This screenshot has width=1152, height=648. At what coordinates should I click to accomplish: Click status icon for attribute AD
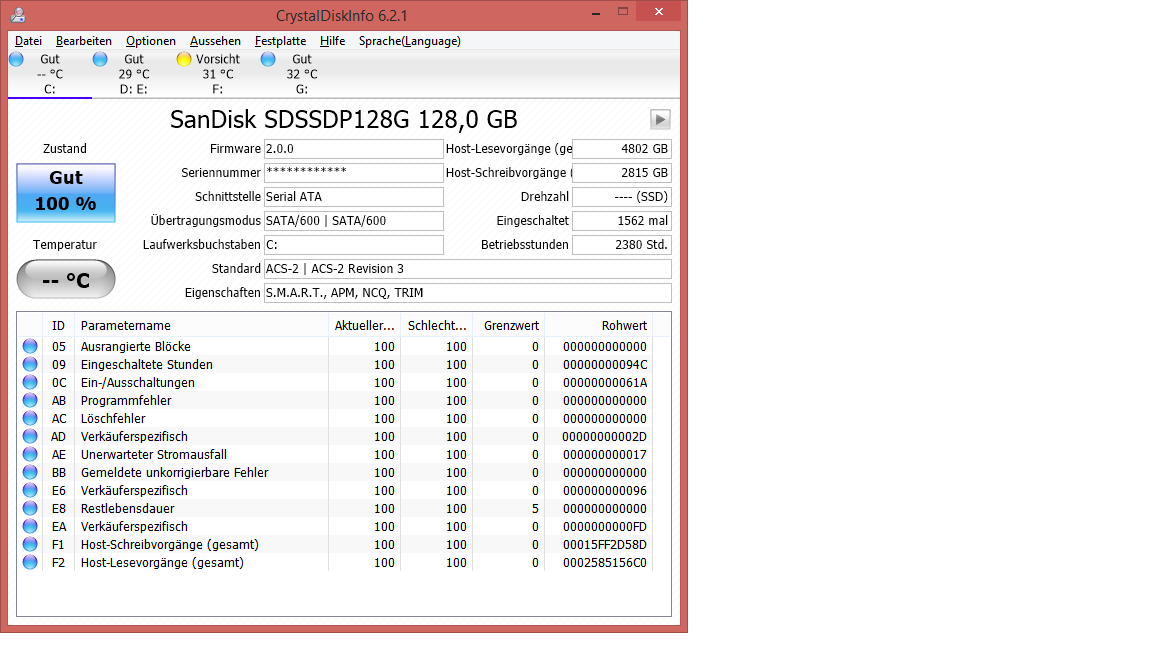(30, 436)
